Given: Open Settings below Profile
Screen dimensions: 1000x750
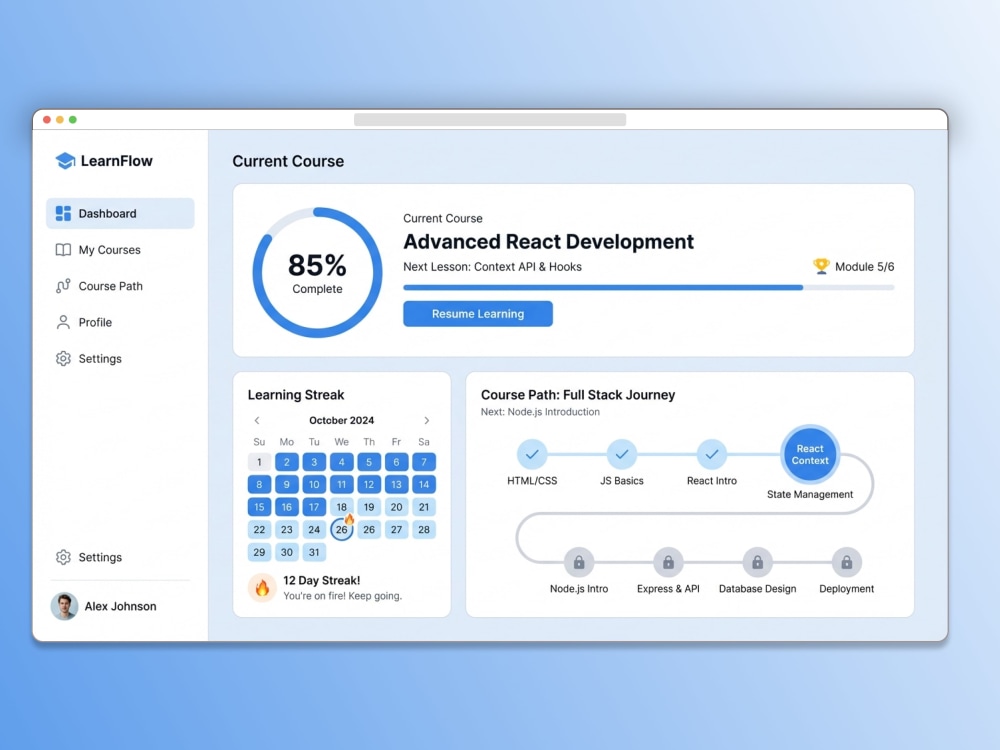Looking at the screenshot, I should tap(120, 358).
